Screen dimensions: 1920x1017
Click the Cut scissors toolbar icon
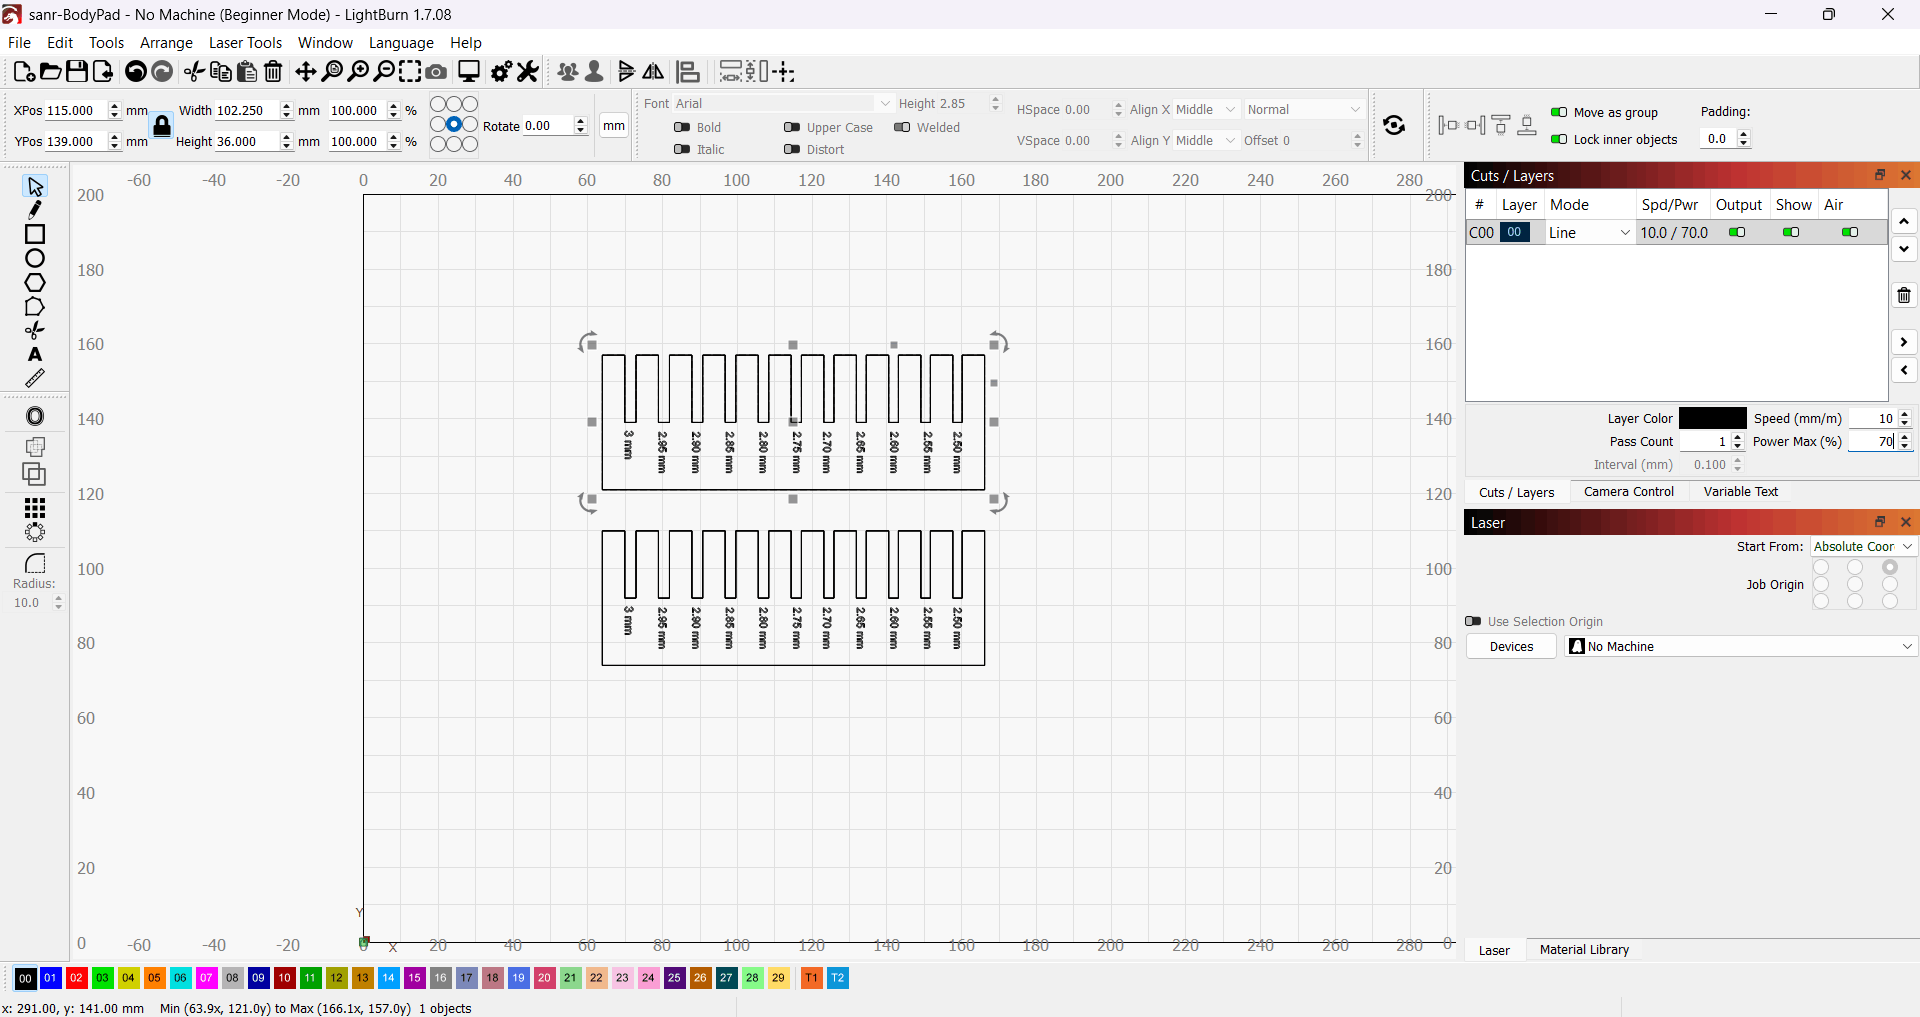click(194, 71)
